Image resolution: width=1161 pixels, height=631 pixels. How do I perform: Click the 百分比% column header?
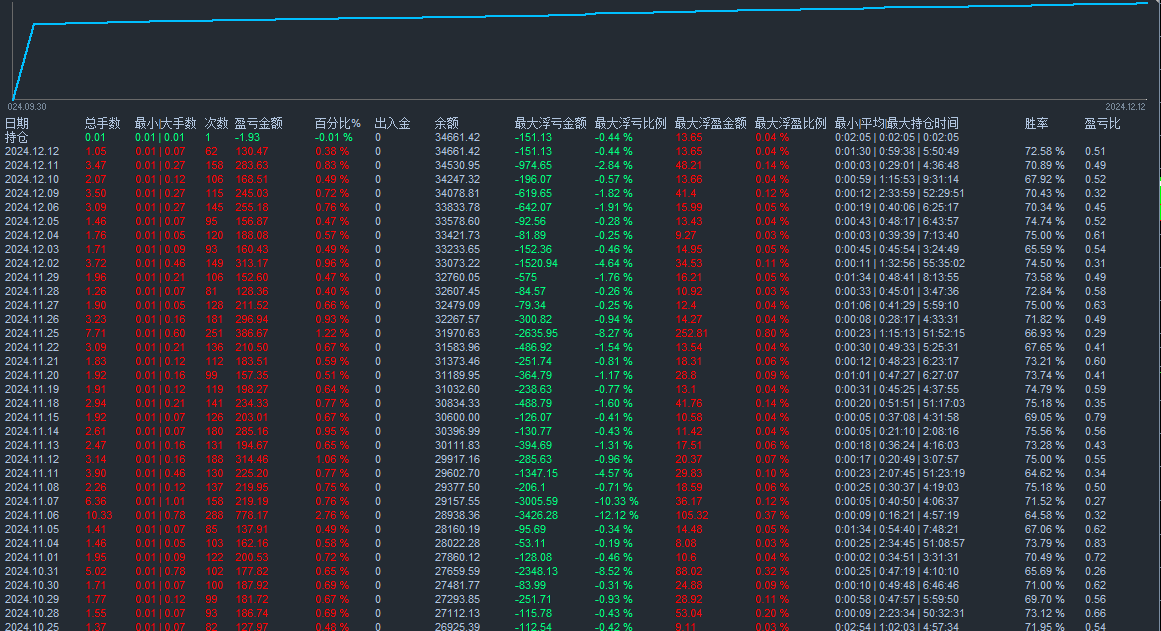coord(338,123)
